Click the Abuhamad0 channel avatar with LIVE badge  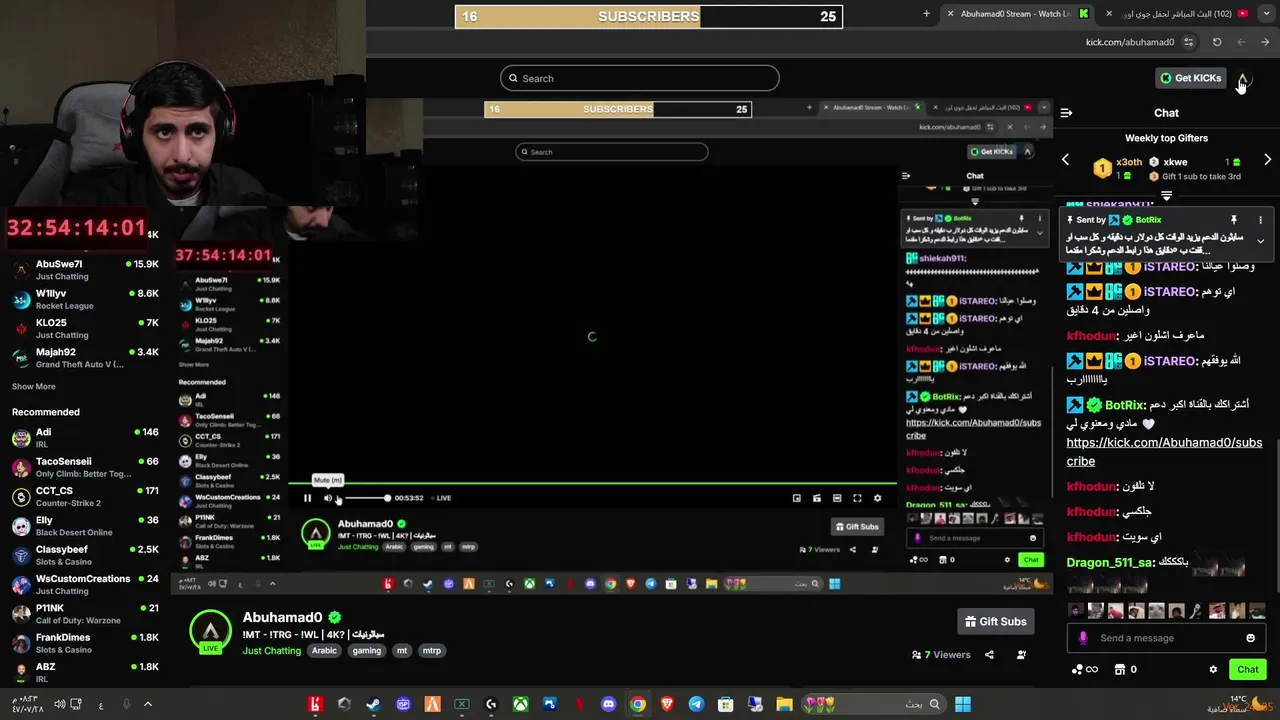click(210, 632)
